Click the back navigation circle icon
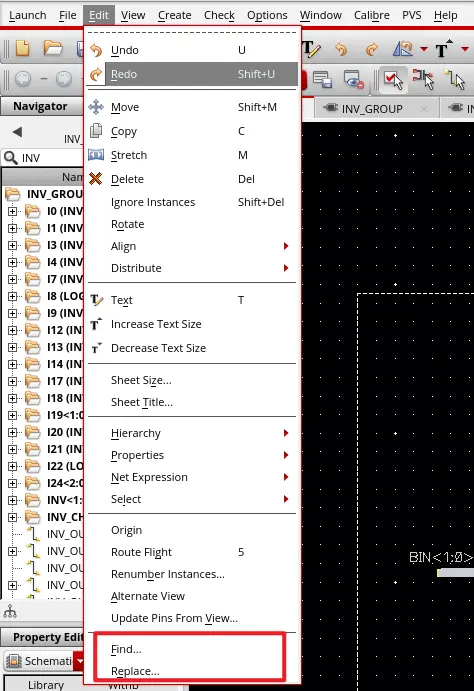The width and height of the screenshot is (474, 691). coord(23,79)
